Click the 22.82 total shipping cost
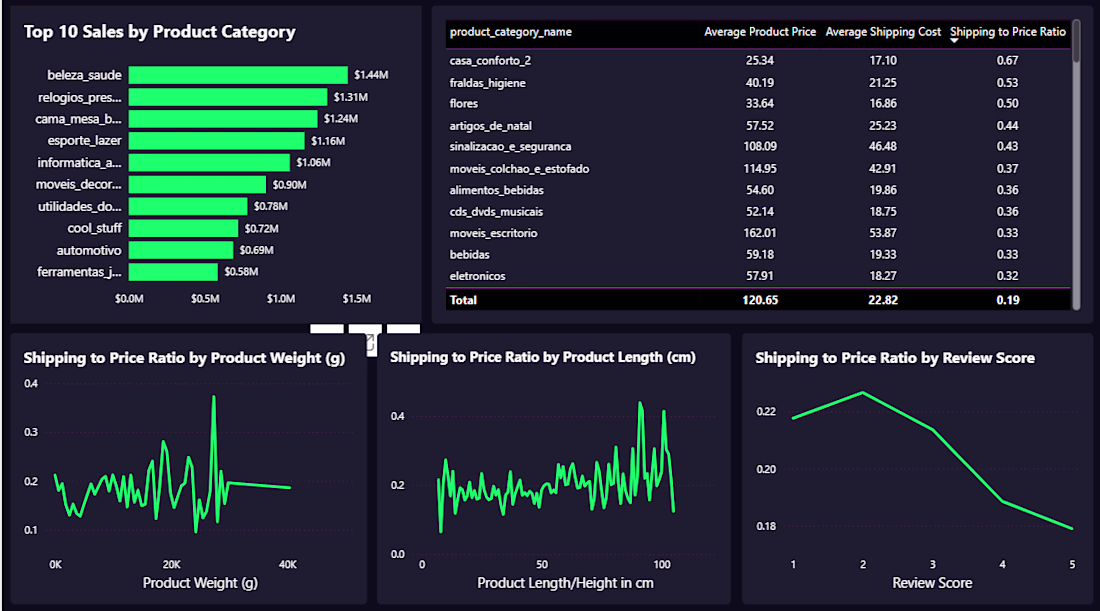This screenshot has height=611, width=1100. pos(883,300)
